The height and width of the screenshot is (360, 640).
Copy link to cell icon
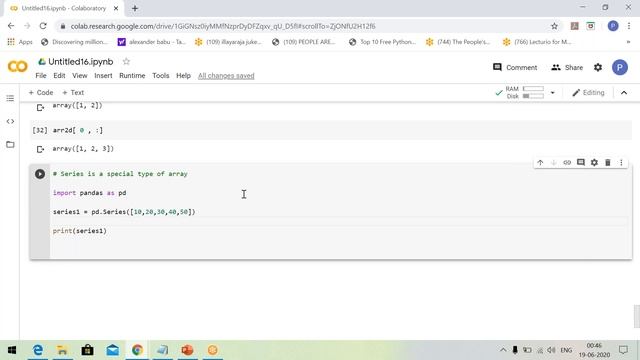pyautogui.click(x=567, y=162)
